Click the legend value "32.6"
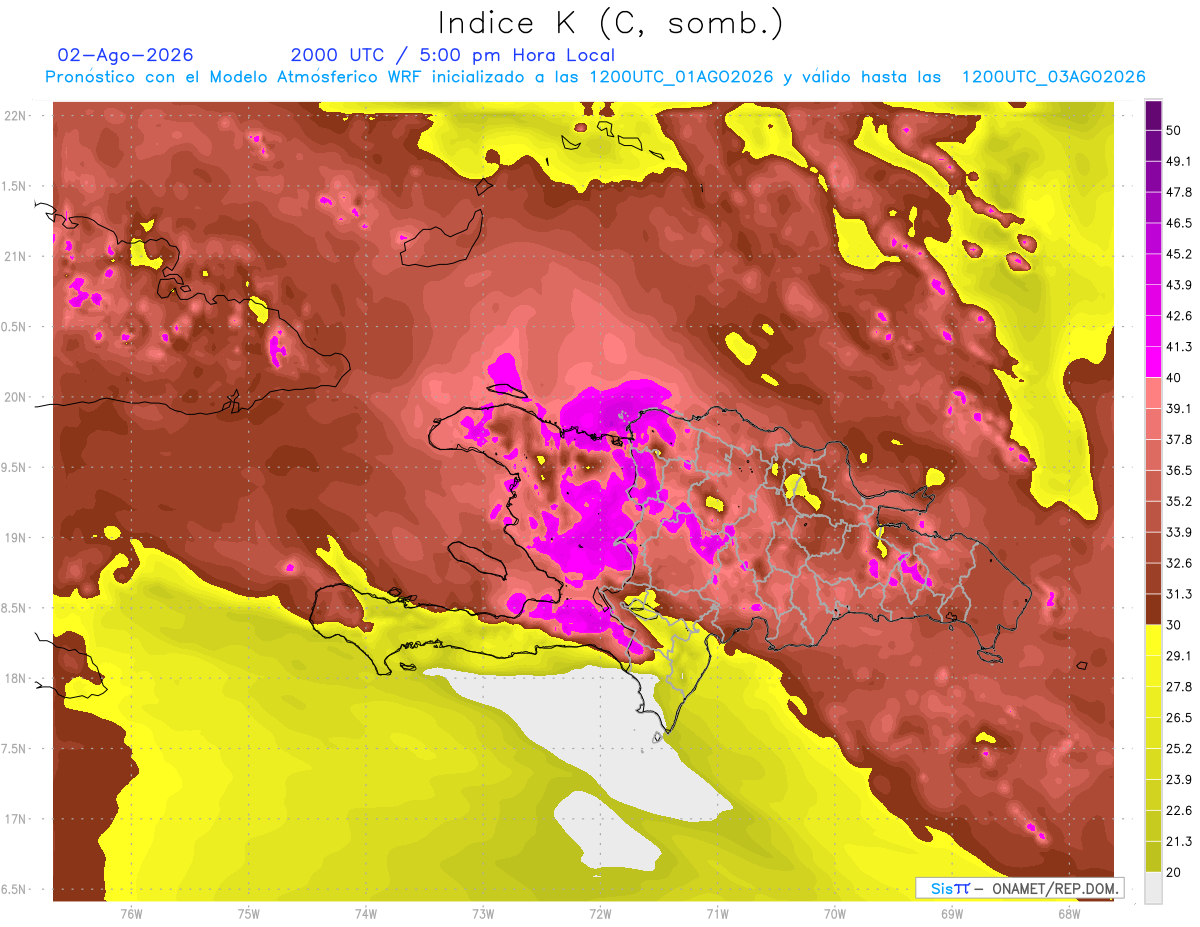This screenshot has width=1200, height=927. point(1179,563)
